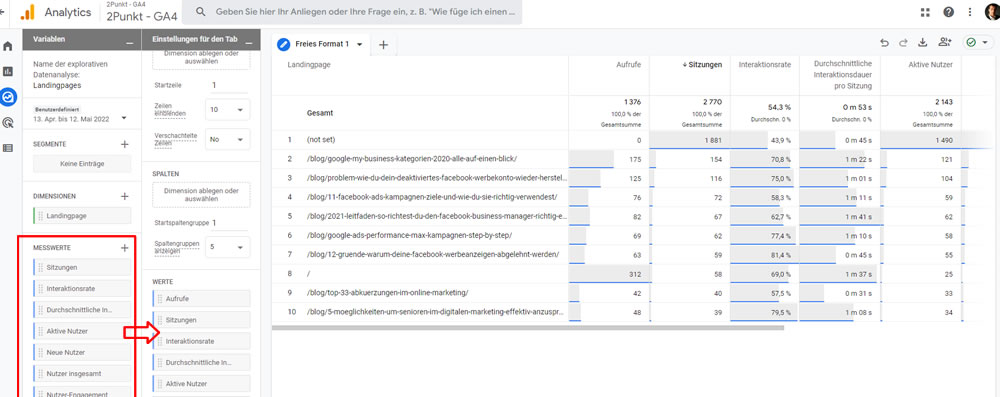
Task: Open Configure icon in left sidebar
Action: click(8, 148)
